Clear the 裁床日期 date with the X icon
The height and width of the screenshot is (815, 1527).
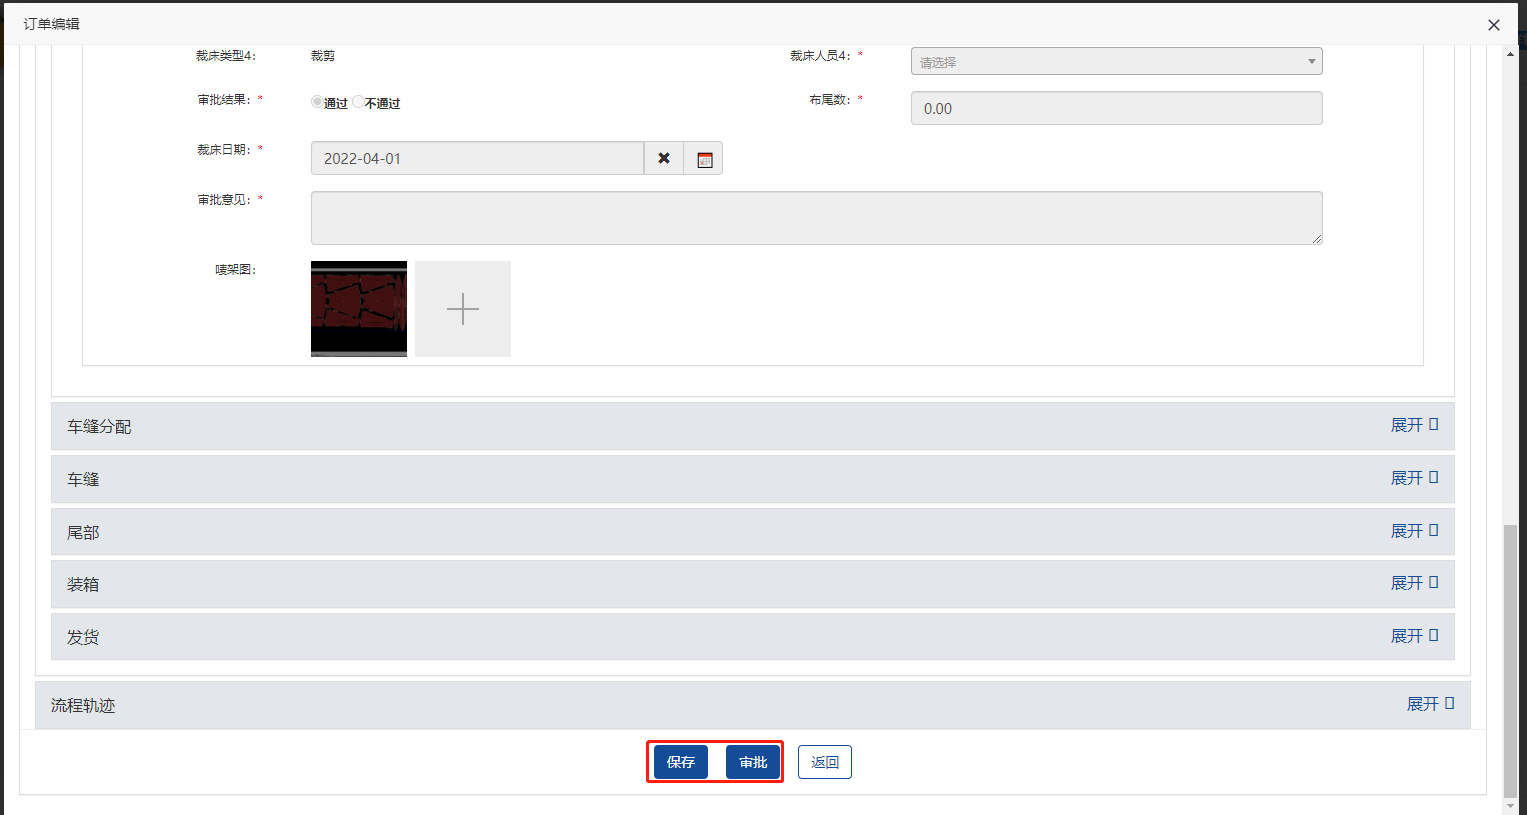pos(664,158)
